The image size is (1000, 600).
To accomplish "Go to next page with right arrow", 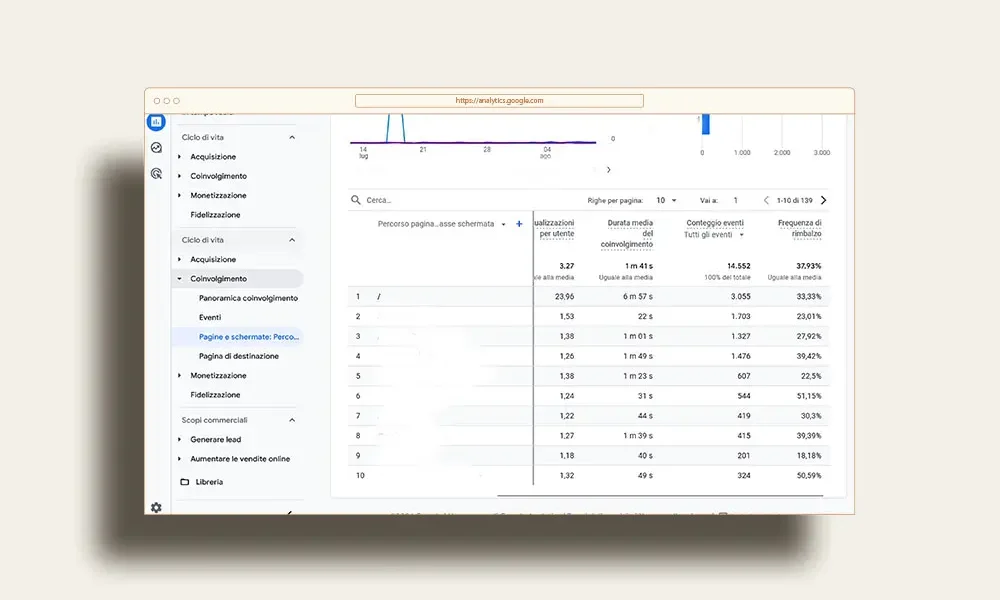I will (x=823, y=200).
